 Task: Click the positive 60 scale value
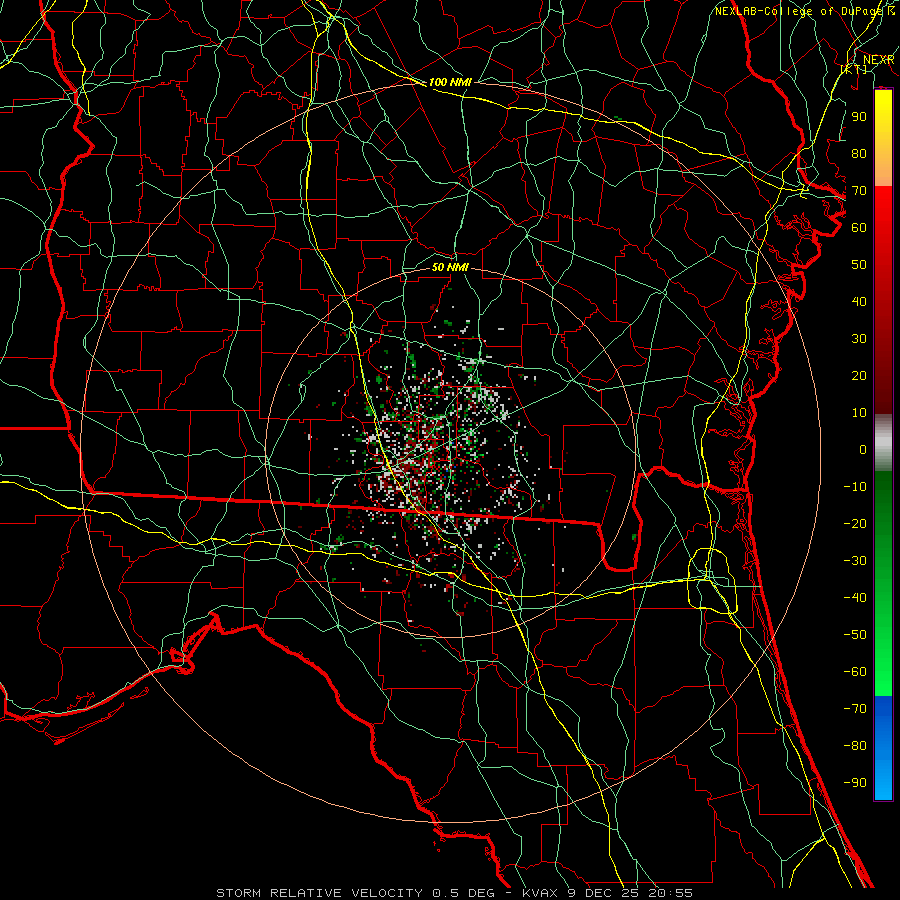(x=859, y=227)
